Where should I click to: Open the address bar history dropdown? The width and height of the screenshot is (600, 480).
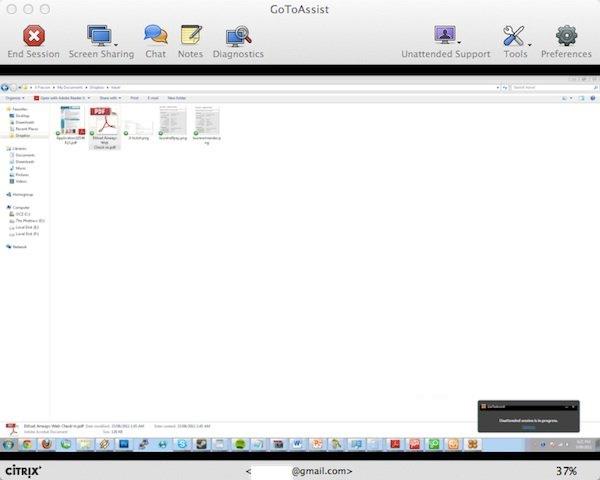tap(497, 88)
